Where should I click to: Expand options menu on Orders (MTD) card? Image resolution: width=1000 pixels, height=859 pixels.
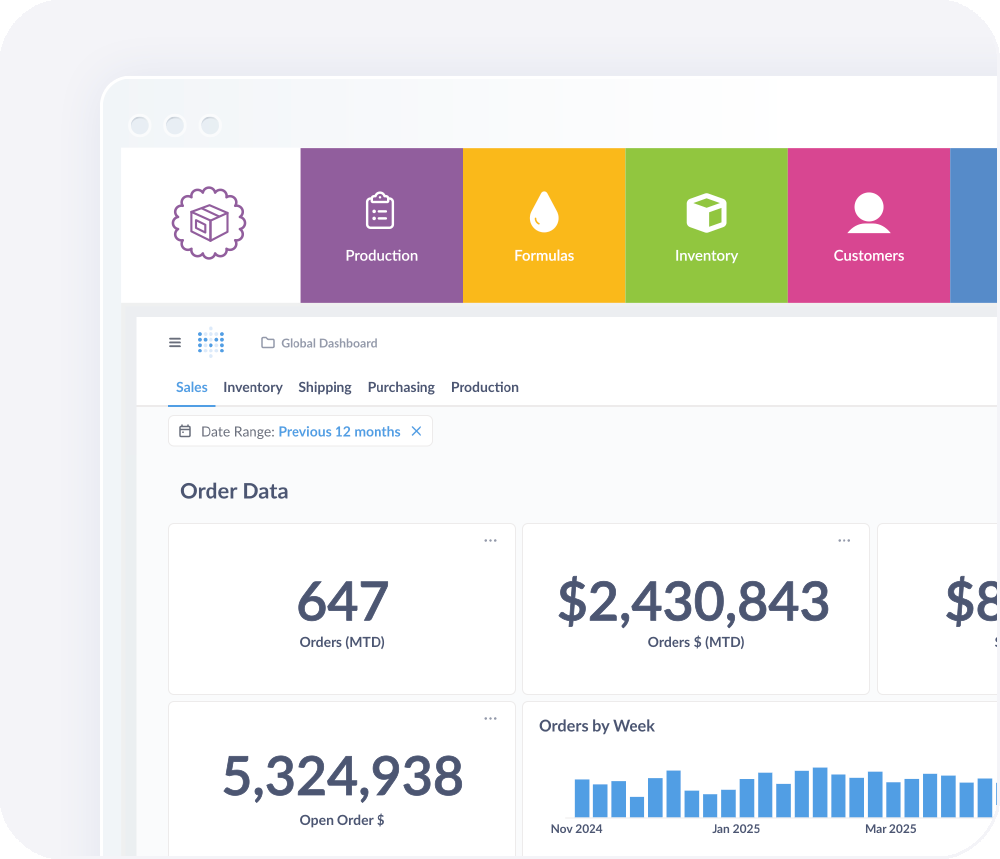click(490, 541)
